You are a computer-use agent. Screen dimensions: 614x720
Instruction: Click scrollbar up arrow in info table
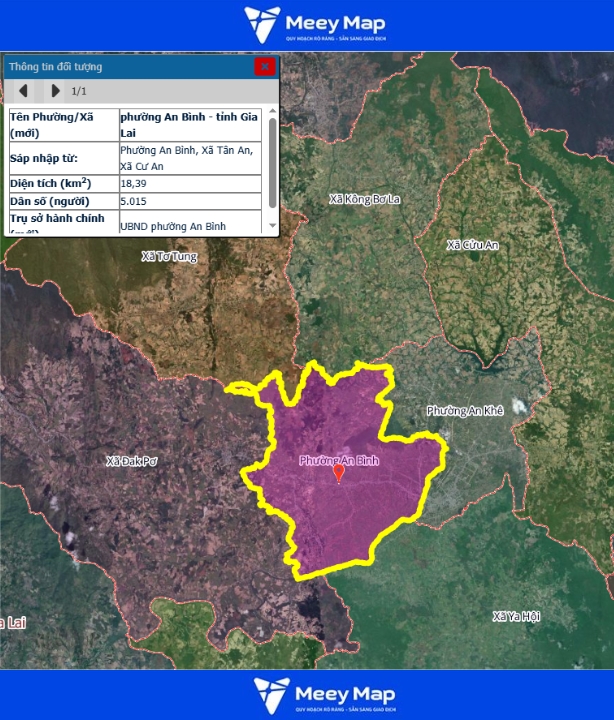(273, 111)
